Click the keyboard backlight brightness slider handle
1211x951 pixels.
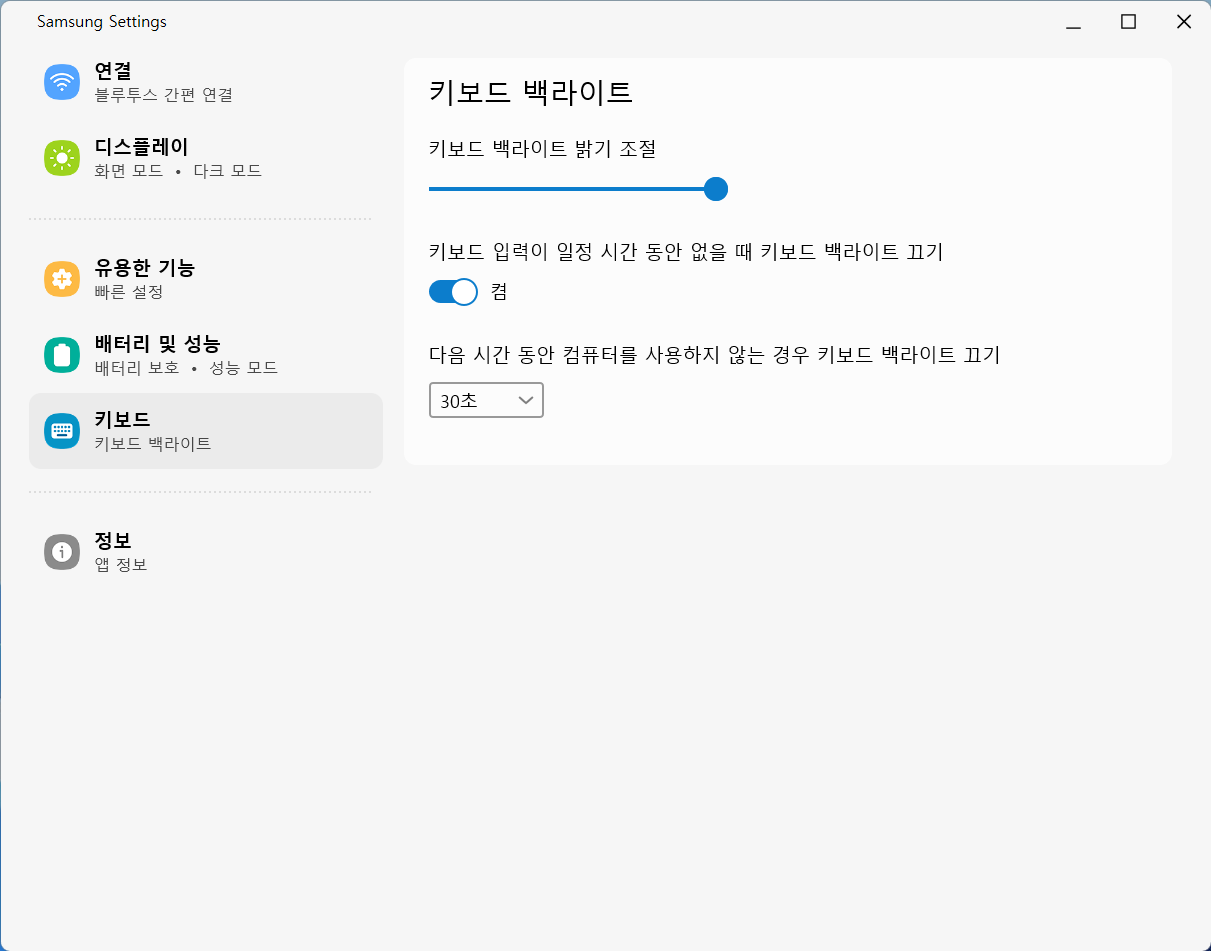[x=715, y=189]
